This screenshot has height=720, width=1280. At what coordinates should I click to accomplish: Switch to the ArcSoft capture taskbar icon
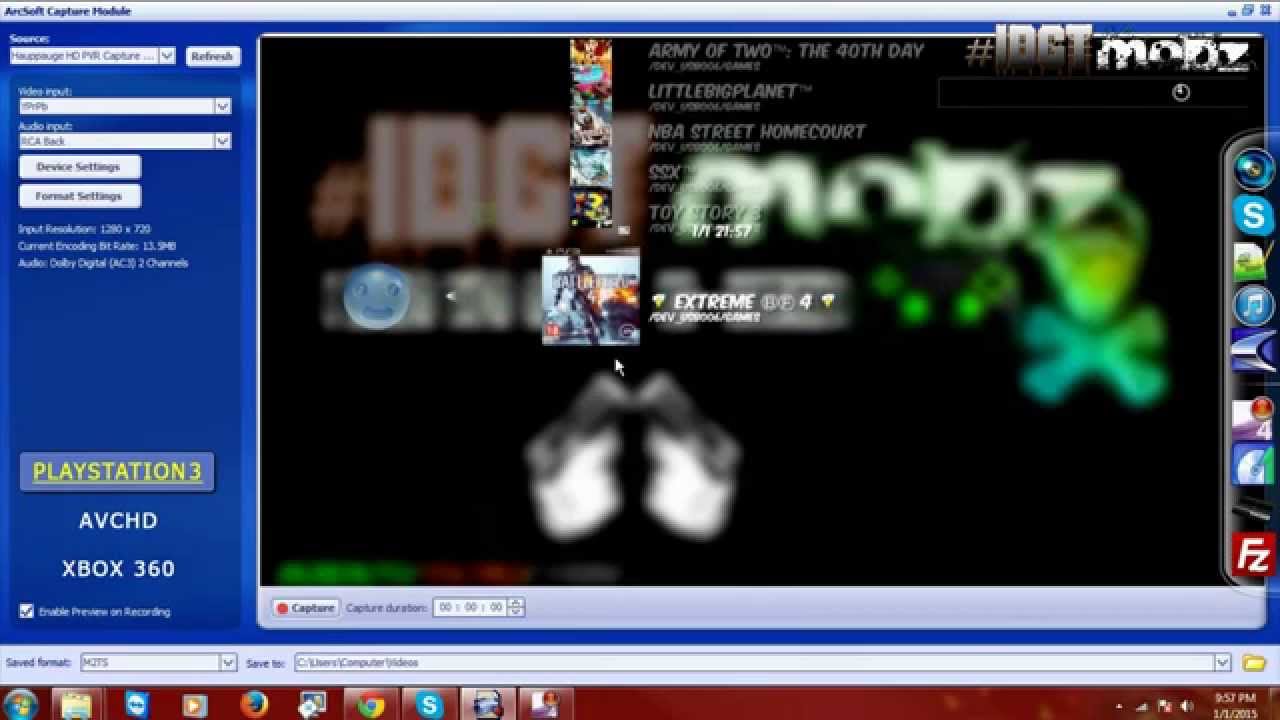488,705
